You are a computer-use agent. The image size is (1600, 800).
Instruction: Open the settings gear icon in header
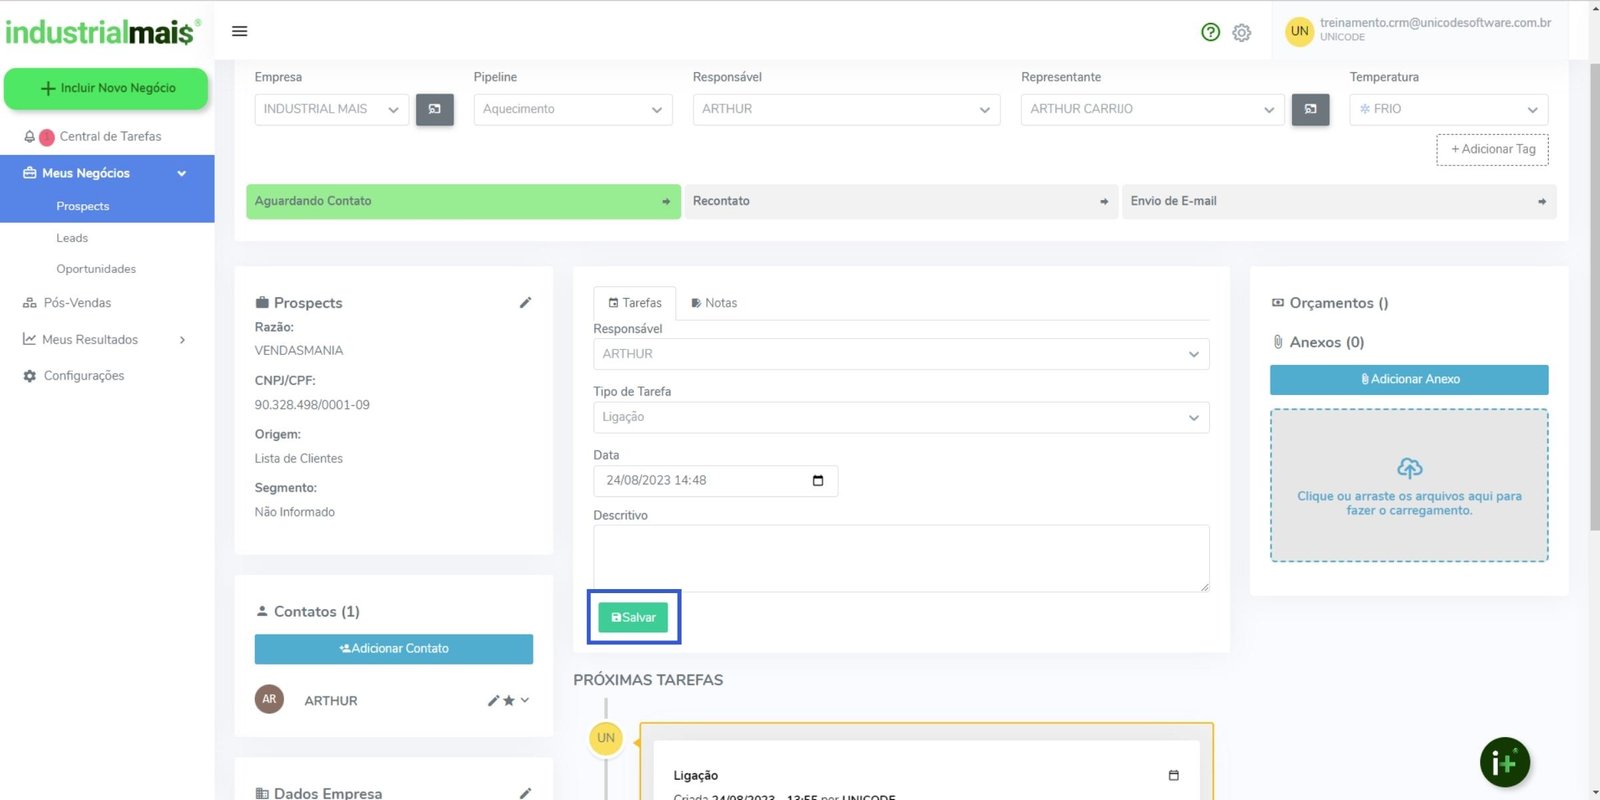click(x=1242, y=33)
